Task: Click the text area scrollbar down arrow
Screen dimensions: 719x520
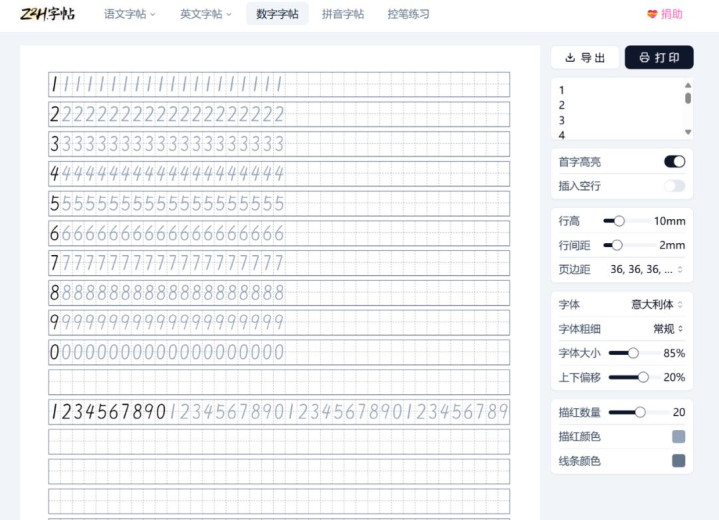Action: click(688, 132)
